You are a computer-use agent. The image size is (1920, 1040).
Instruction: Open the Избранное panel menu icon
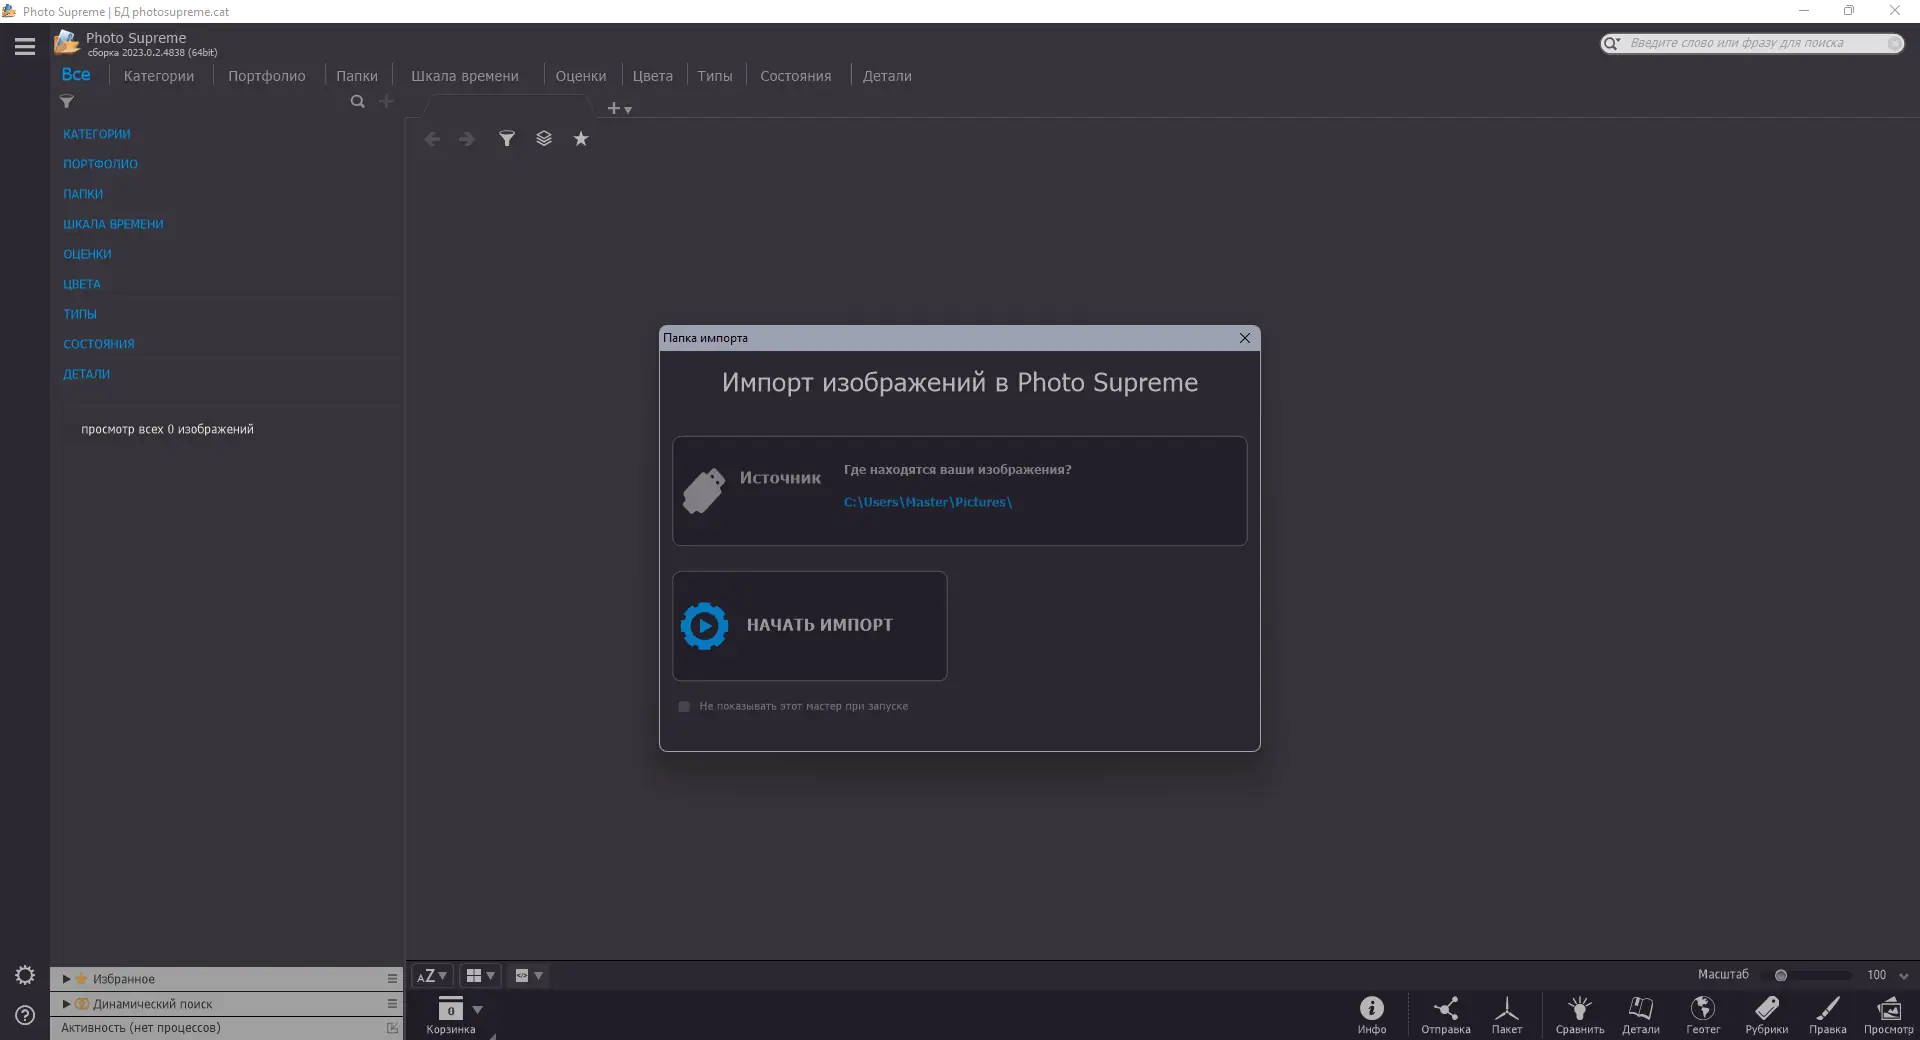(392, 978)
